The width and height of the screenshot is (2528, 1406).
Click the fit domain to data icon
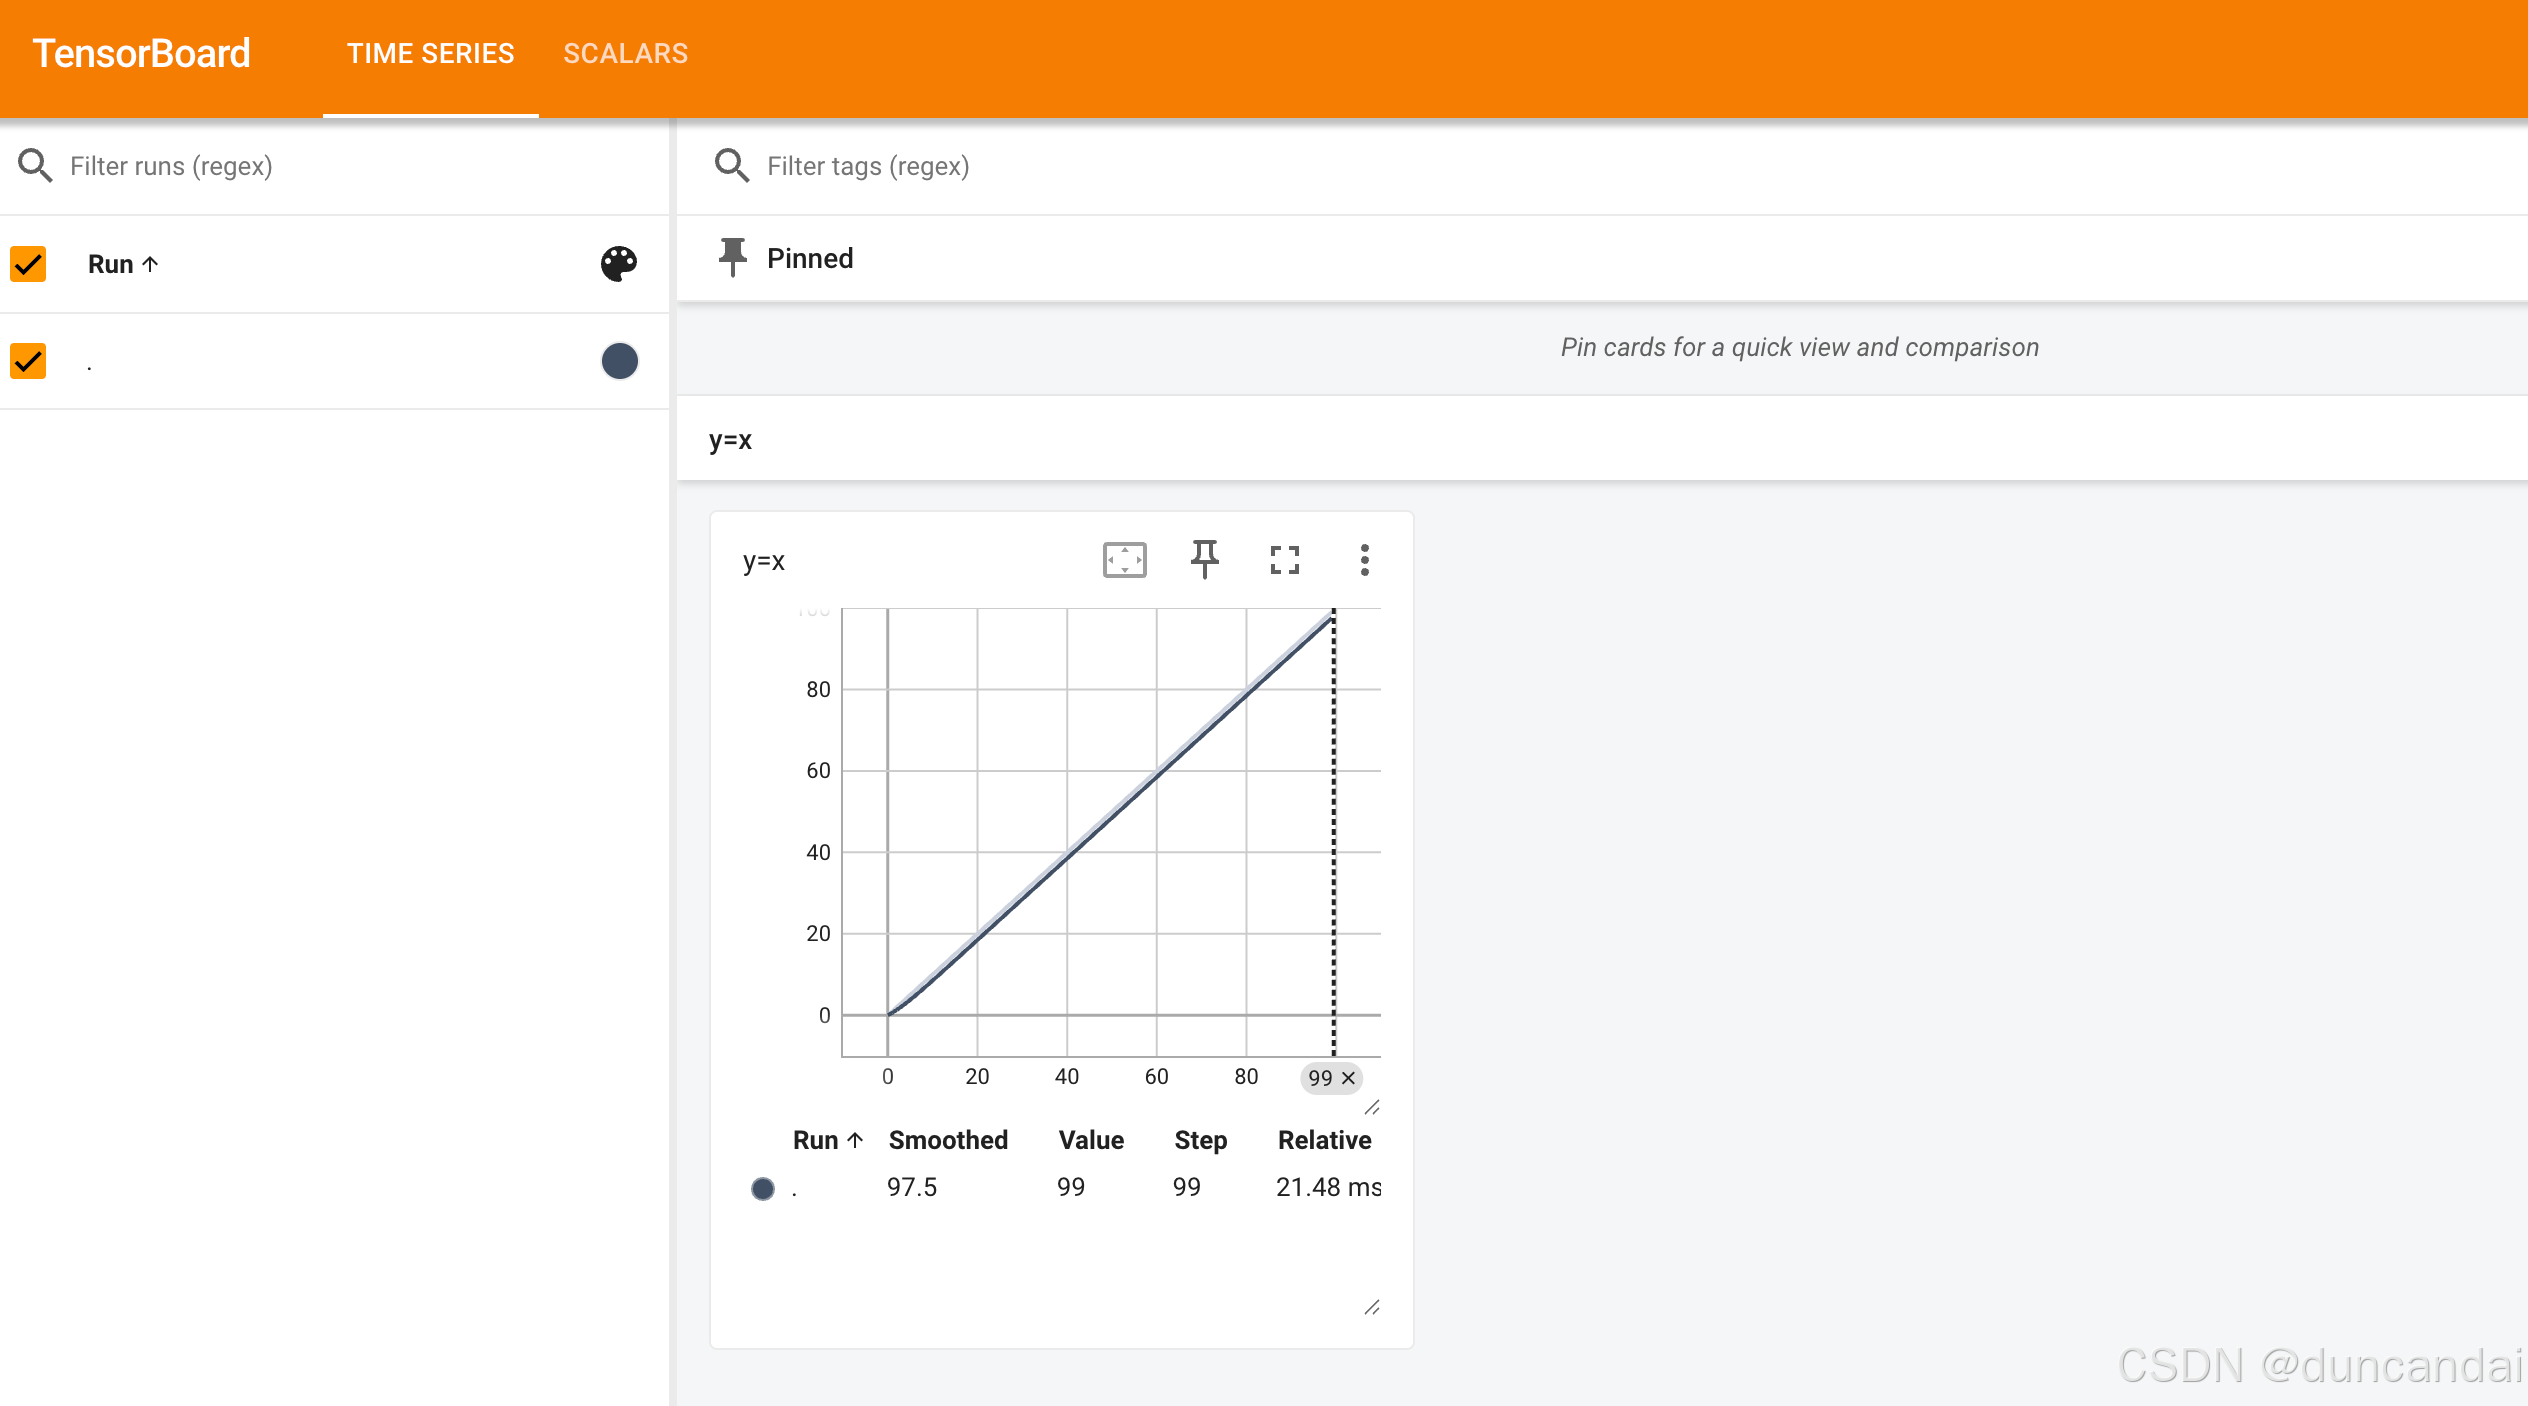[1124, 560]
